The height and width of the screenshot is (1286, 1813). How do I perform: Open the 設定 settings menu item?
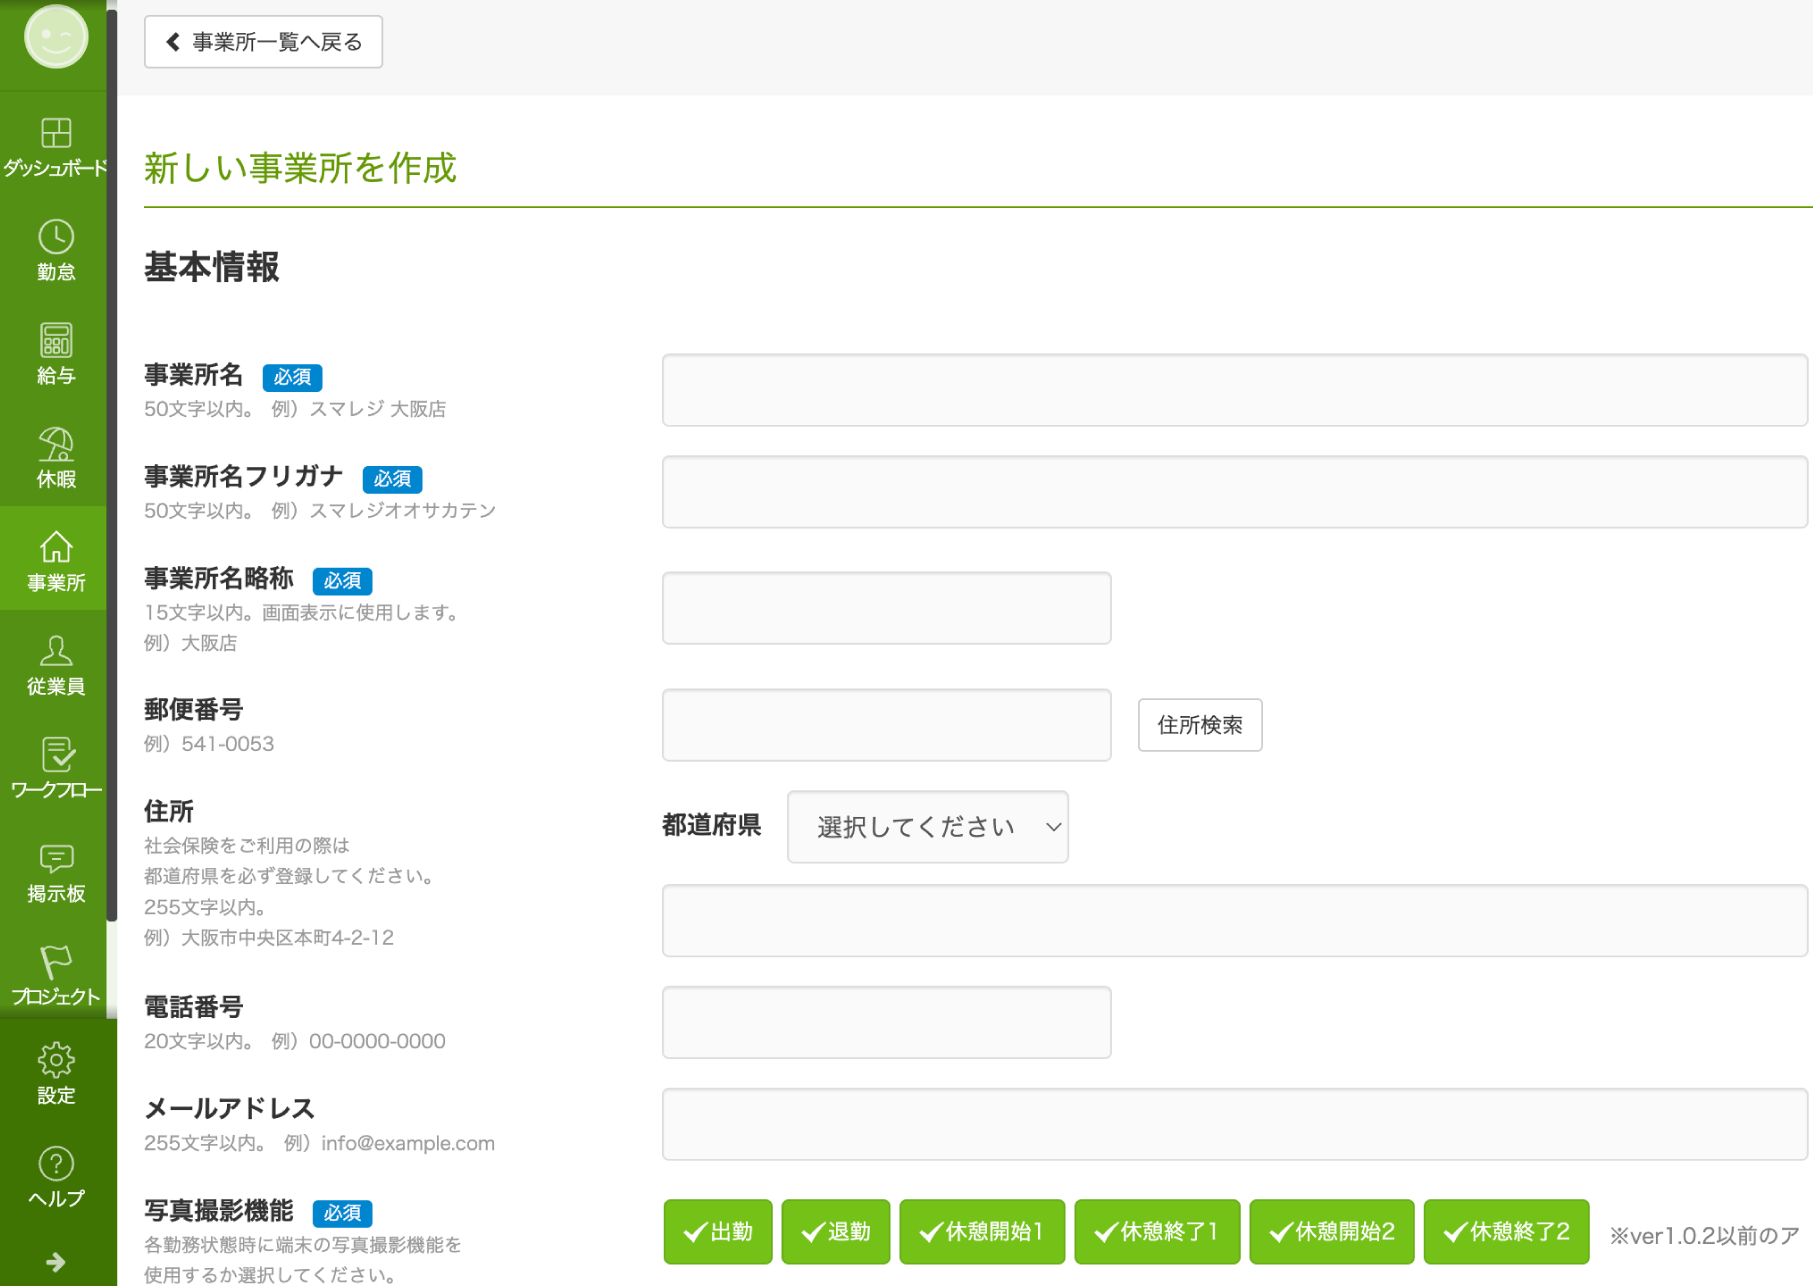[56, 1074]
